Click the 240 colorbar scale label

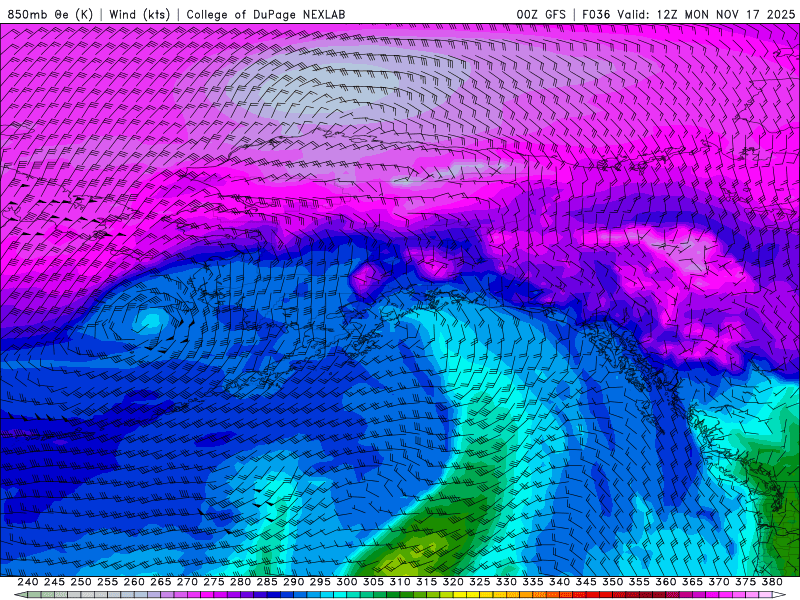(28, 582)
